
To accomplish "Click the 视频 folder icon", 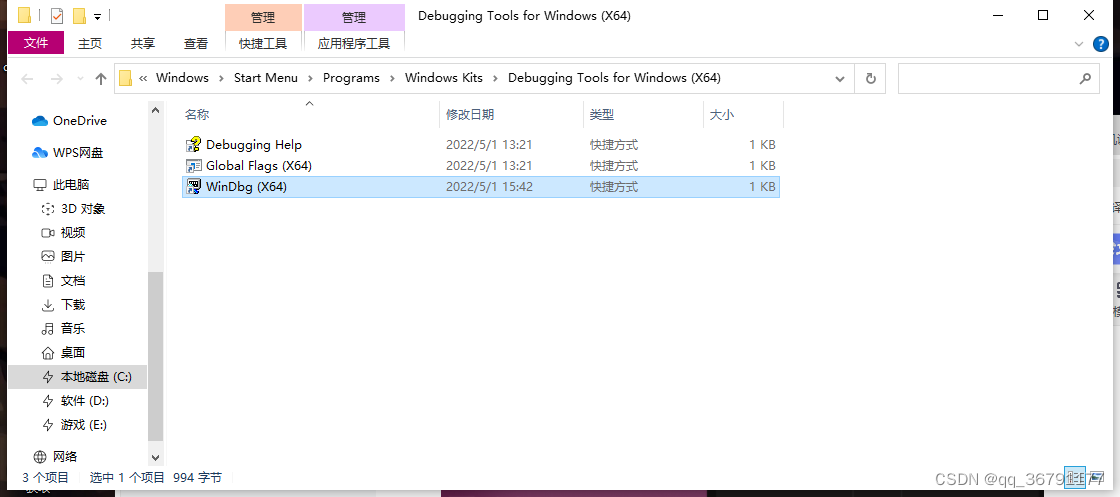I will pos(48,233).
